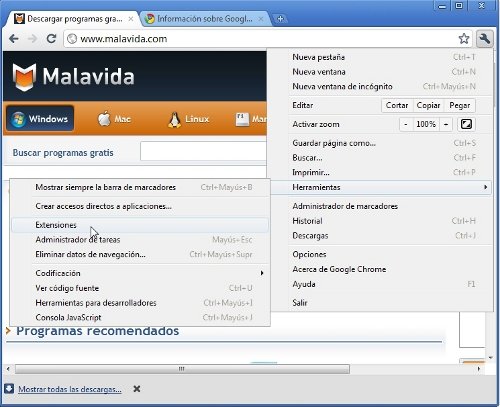Click the download arrow icon in downloads bar
Viewport: 500px width, 407px height.
9,388
